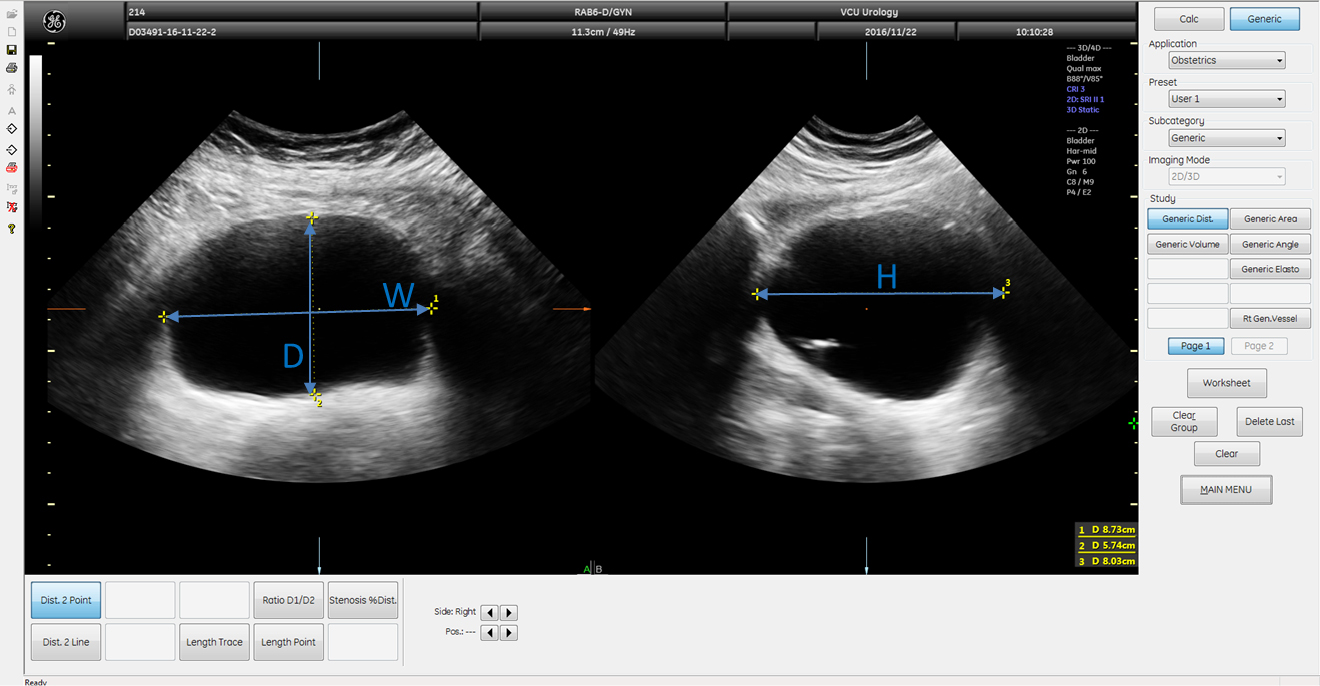Open the Calc tab

point(1189,19)
